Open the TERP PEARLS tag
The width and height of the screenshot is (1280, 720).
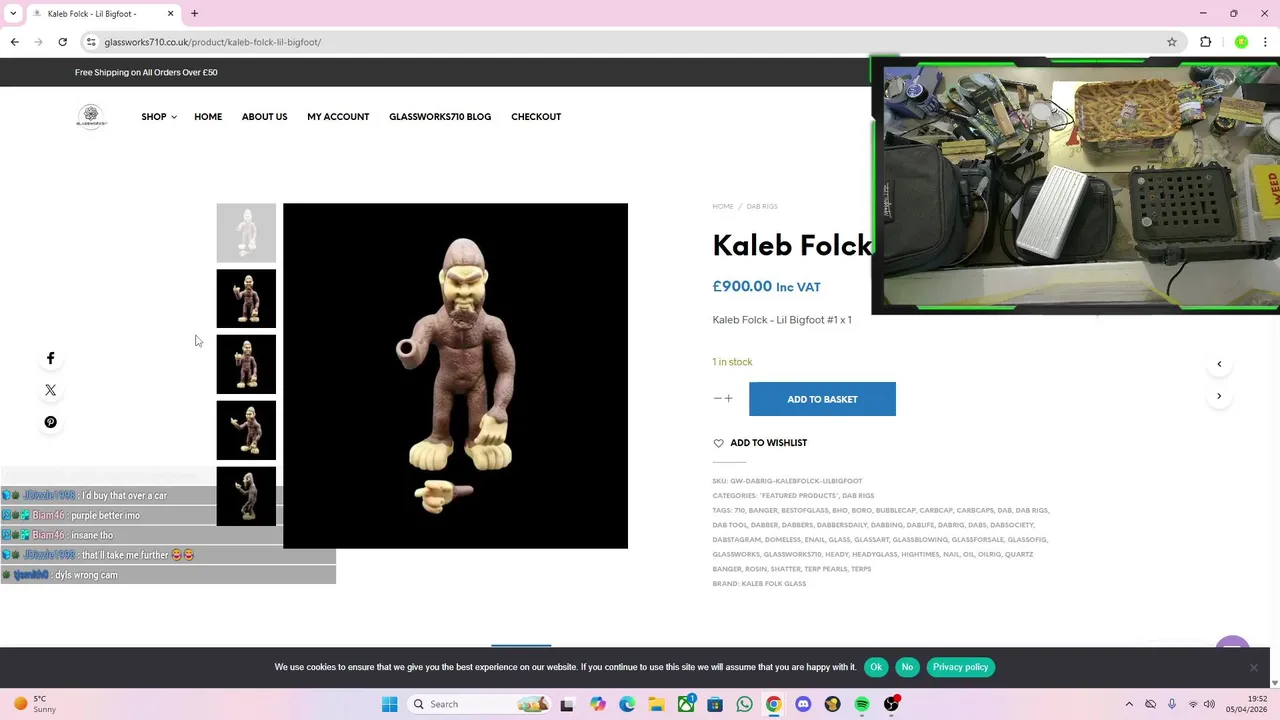point(825,569)
